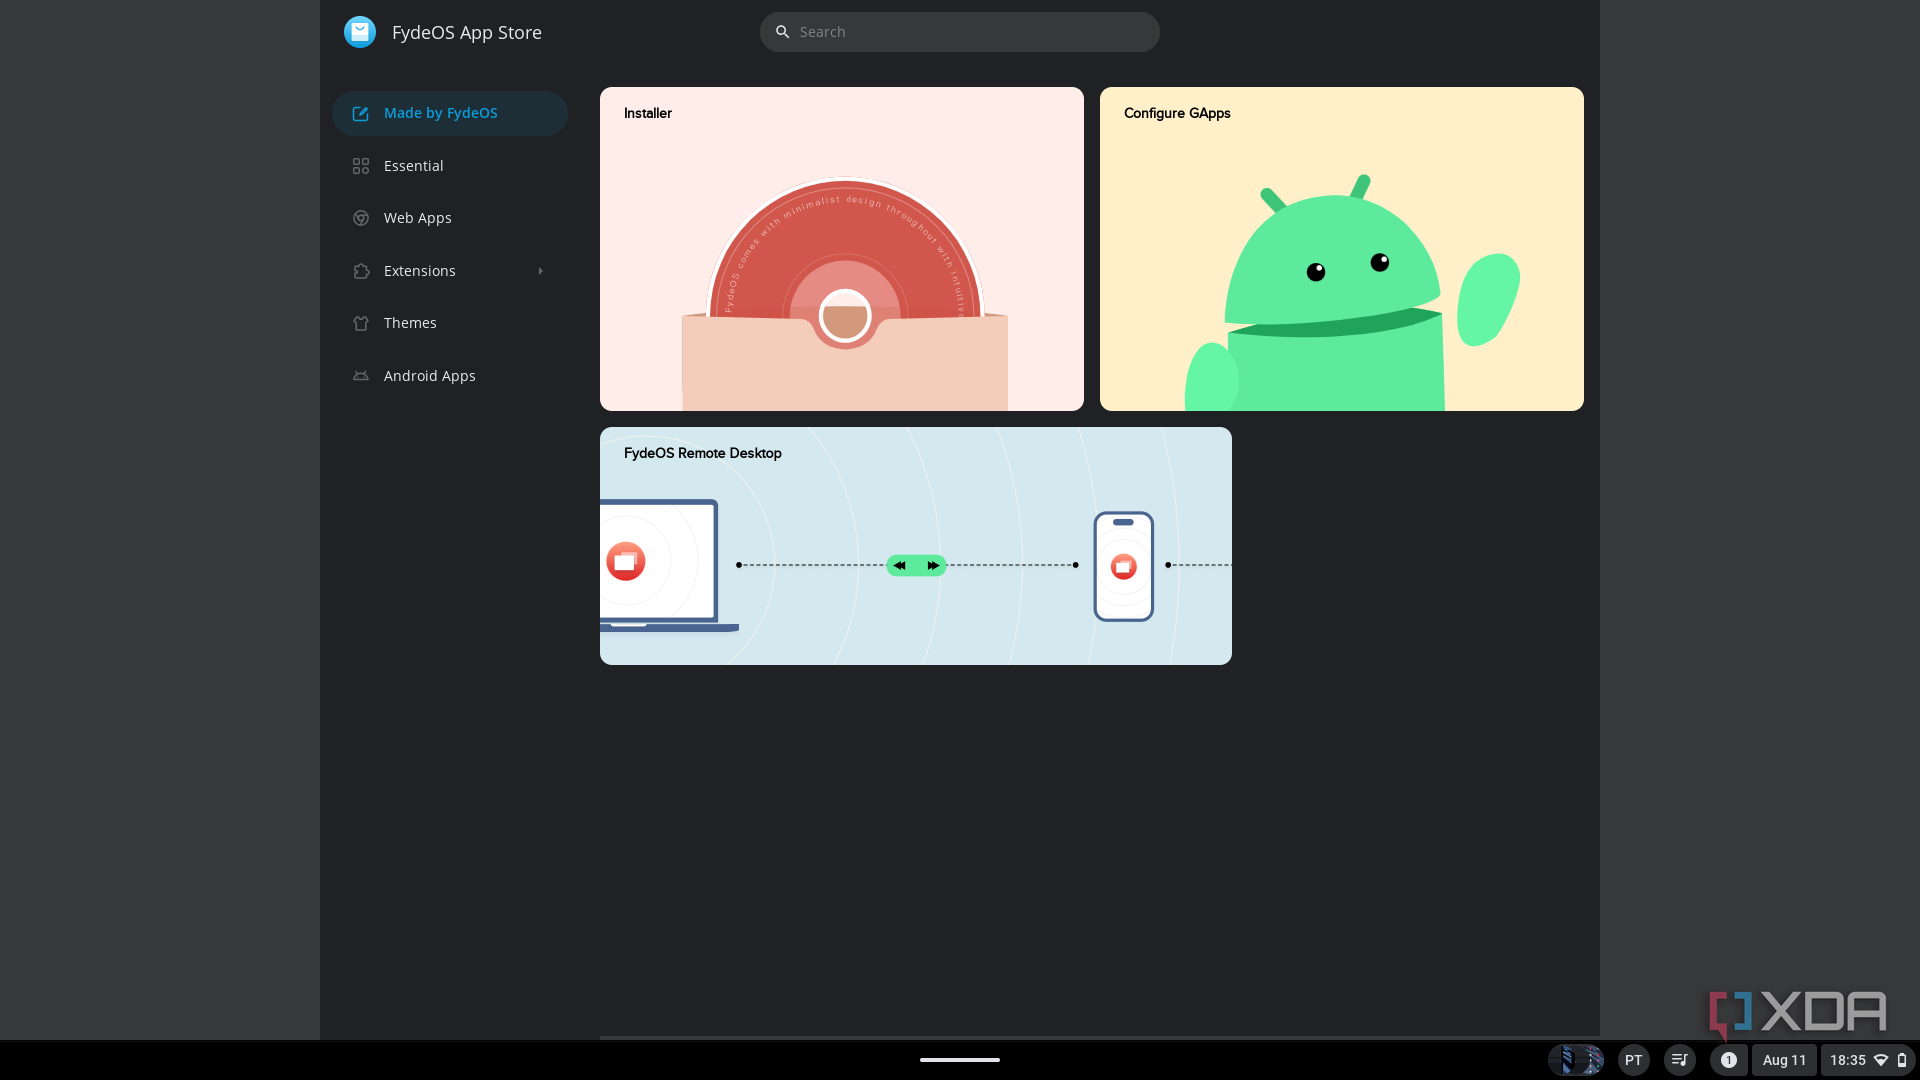Click the Android Apps robot icon

click(x=361, y=376)
